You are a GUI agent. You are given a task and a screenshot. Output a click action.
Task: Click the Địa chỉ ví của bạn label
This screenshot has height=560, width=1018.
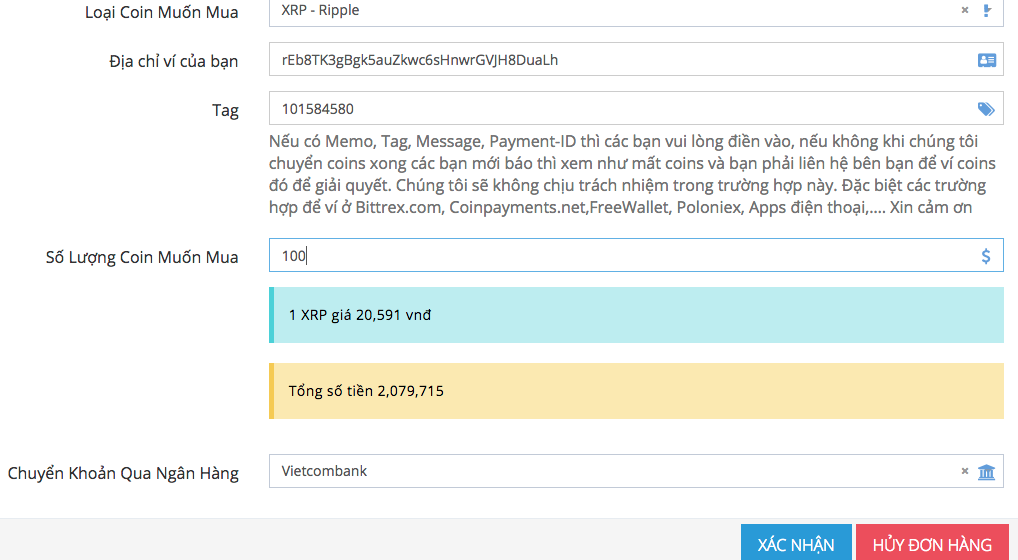click(173, 62)
